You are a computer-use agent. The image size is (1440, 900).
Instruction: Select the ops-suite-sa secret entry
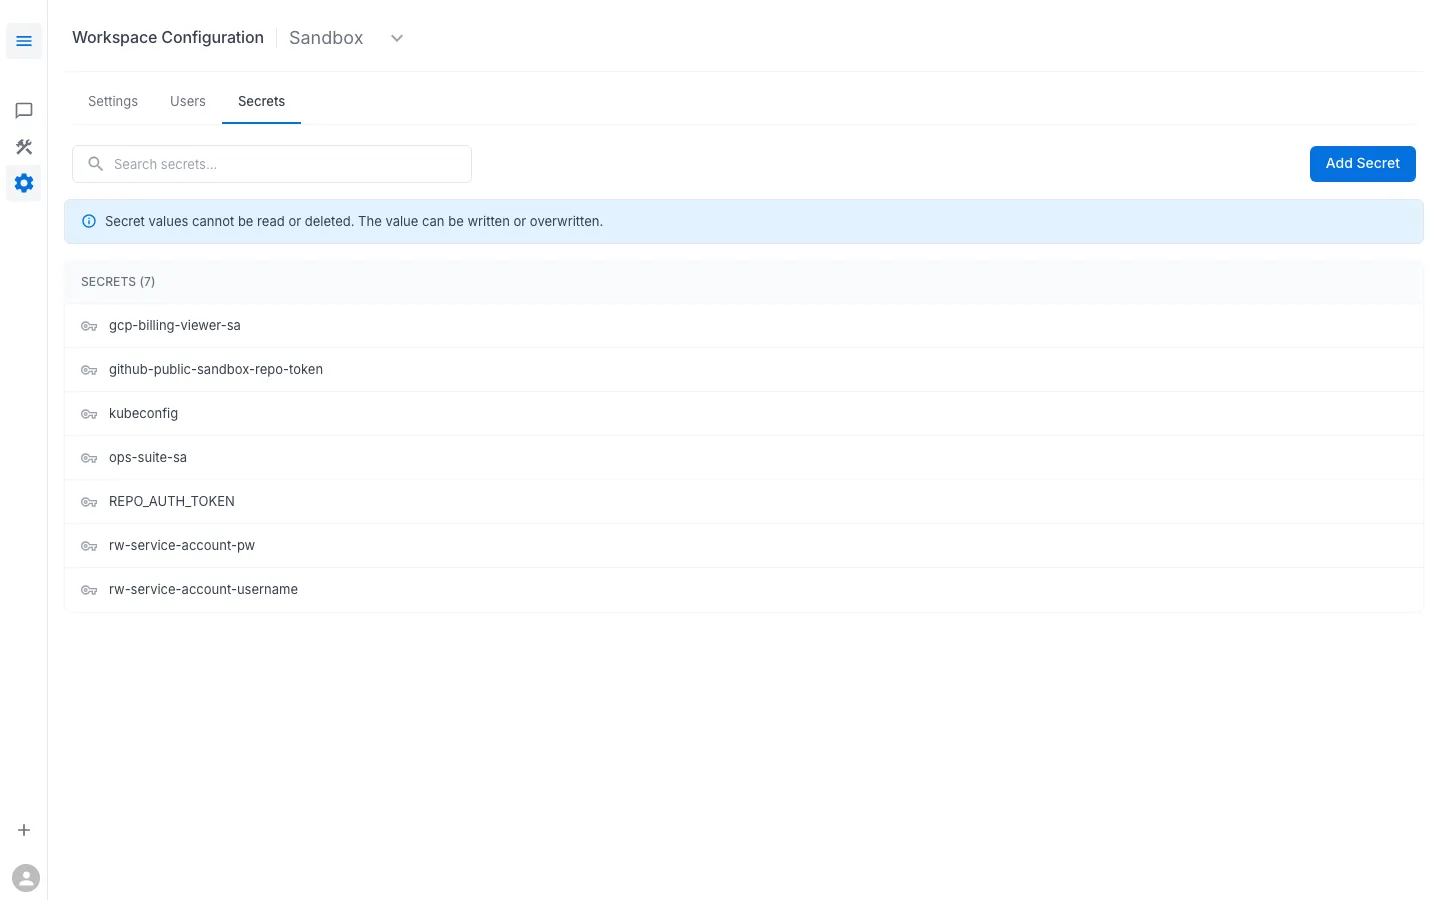(x=148, y=457)
